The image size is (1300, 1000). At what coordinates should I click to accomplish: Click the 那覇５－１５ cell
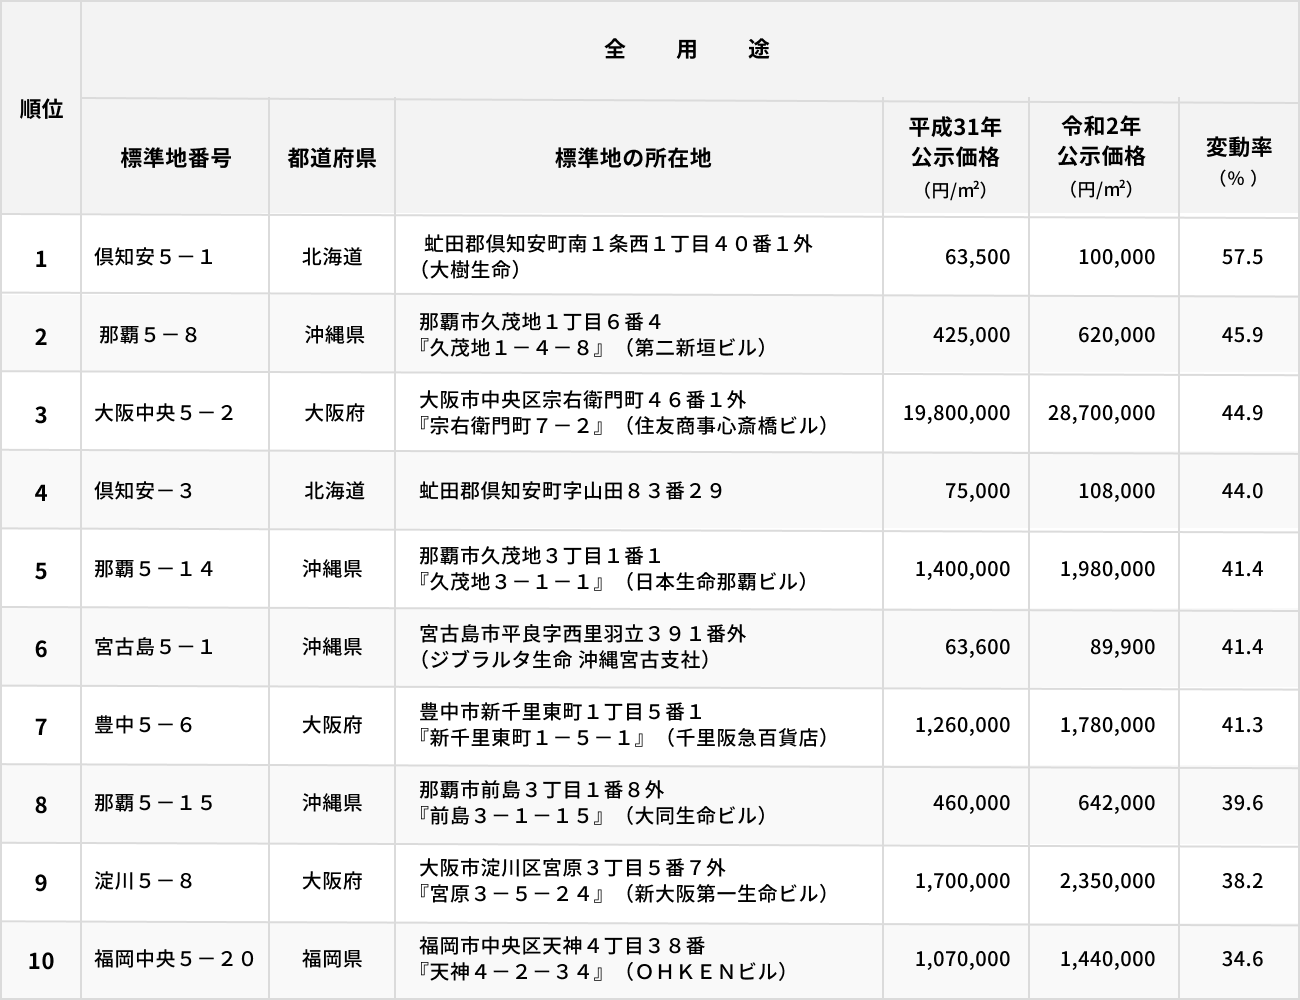154,803
